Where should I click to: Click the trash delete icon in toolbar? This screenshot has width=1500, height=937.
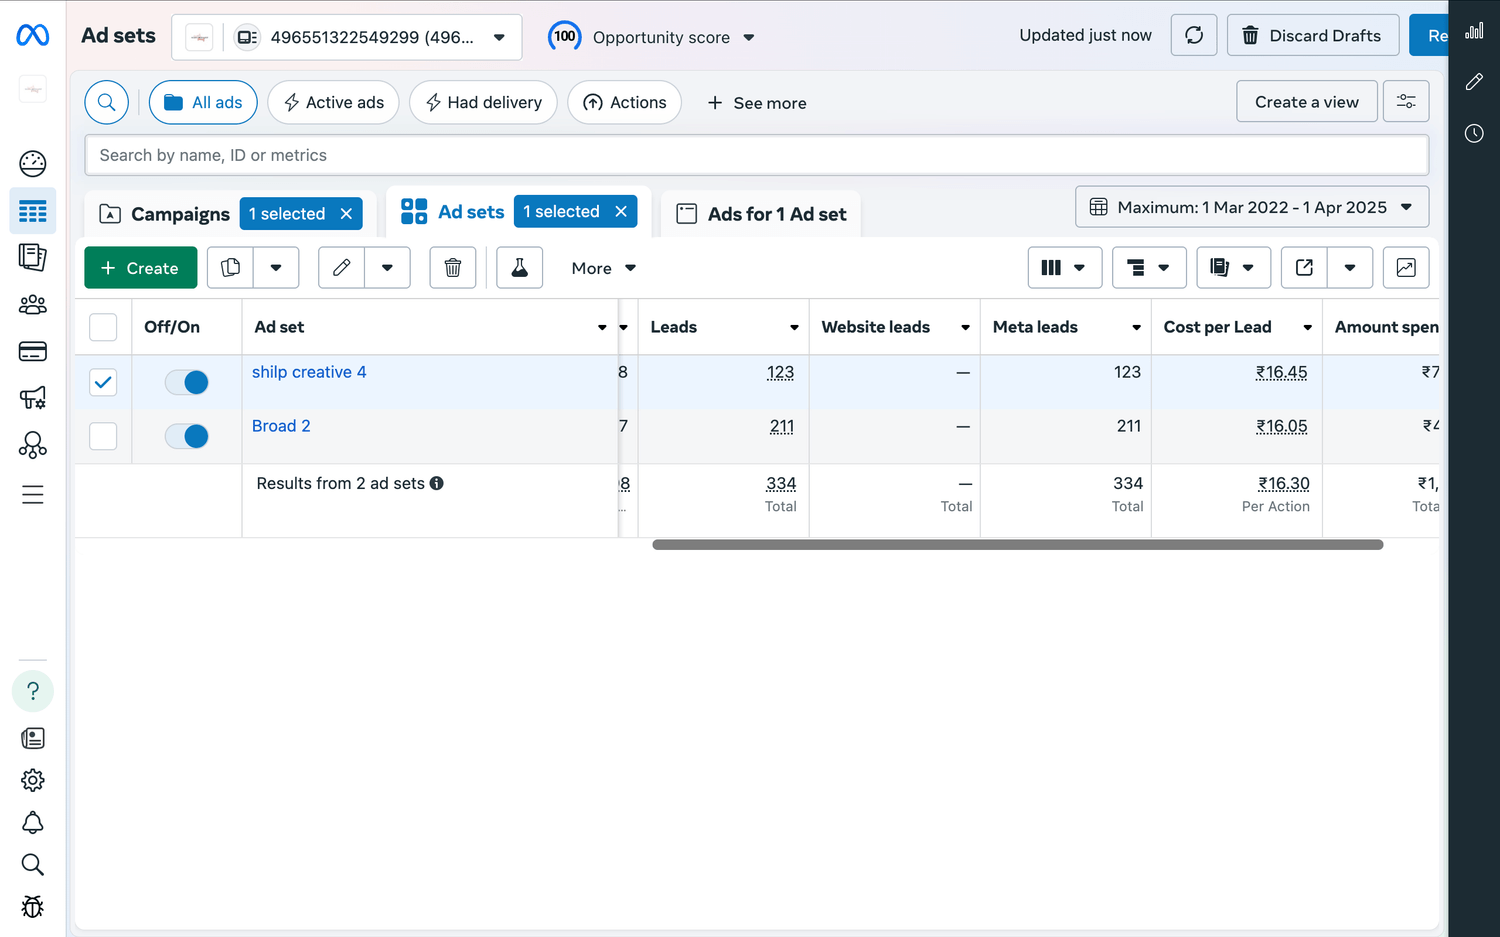[x=452, y=268]
